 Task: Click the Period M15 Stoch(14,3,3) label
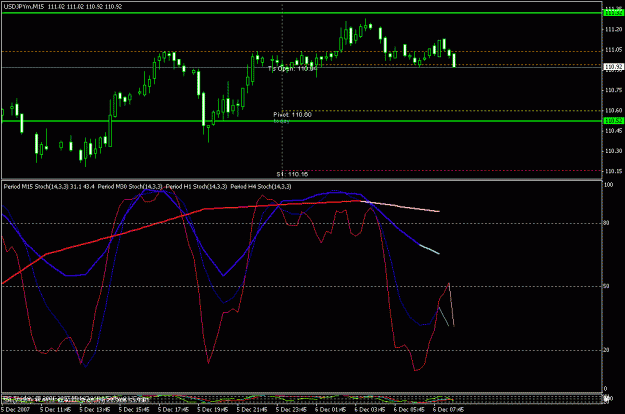coord(36,186)
